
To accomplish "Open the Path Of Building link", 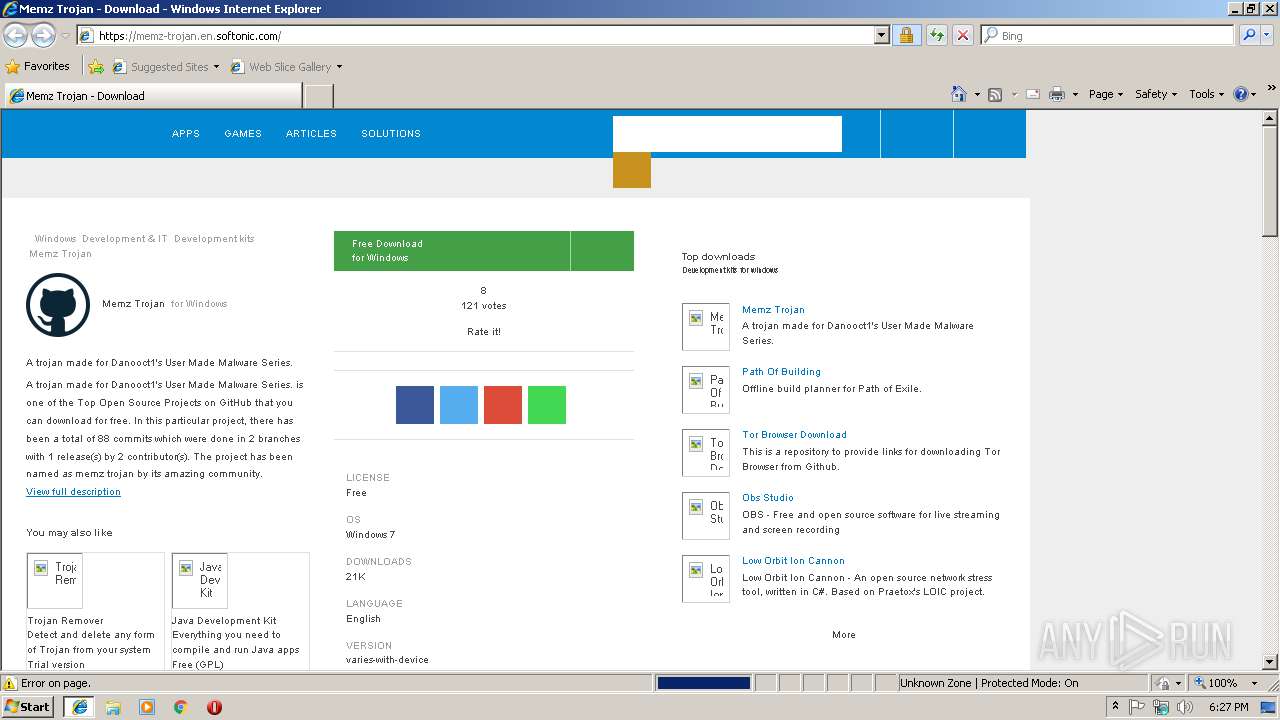I will pyautogui.click(x=781, y=372).
